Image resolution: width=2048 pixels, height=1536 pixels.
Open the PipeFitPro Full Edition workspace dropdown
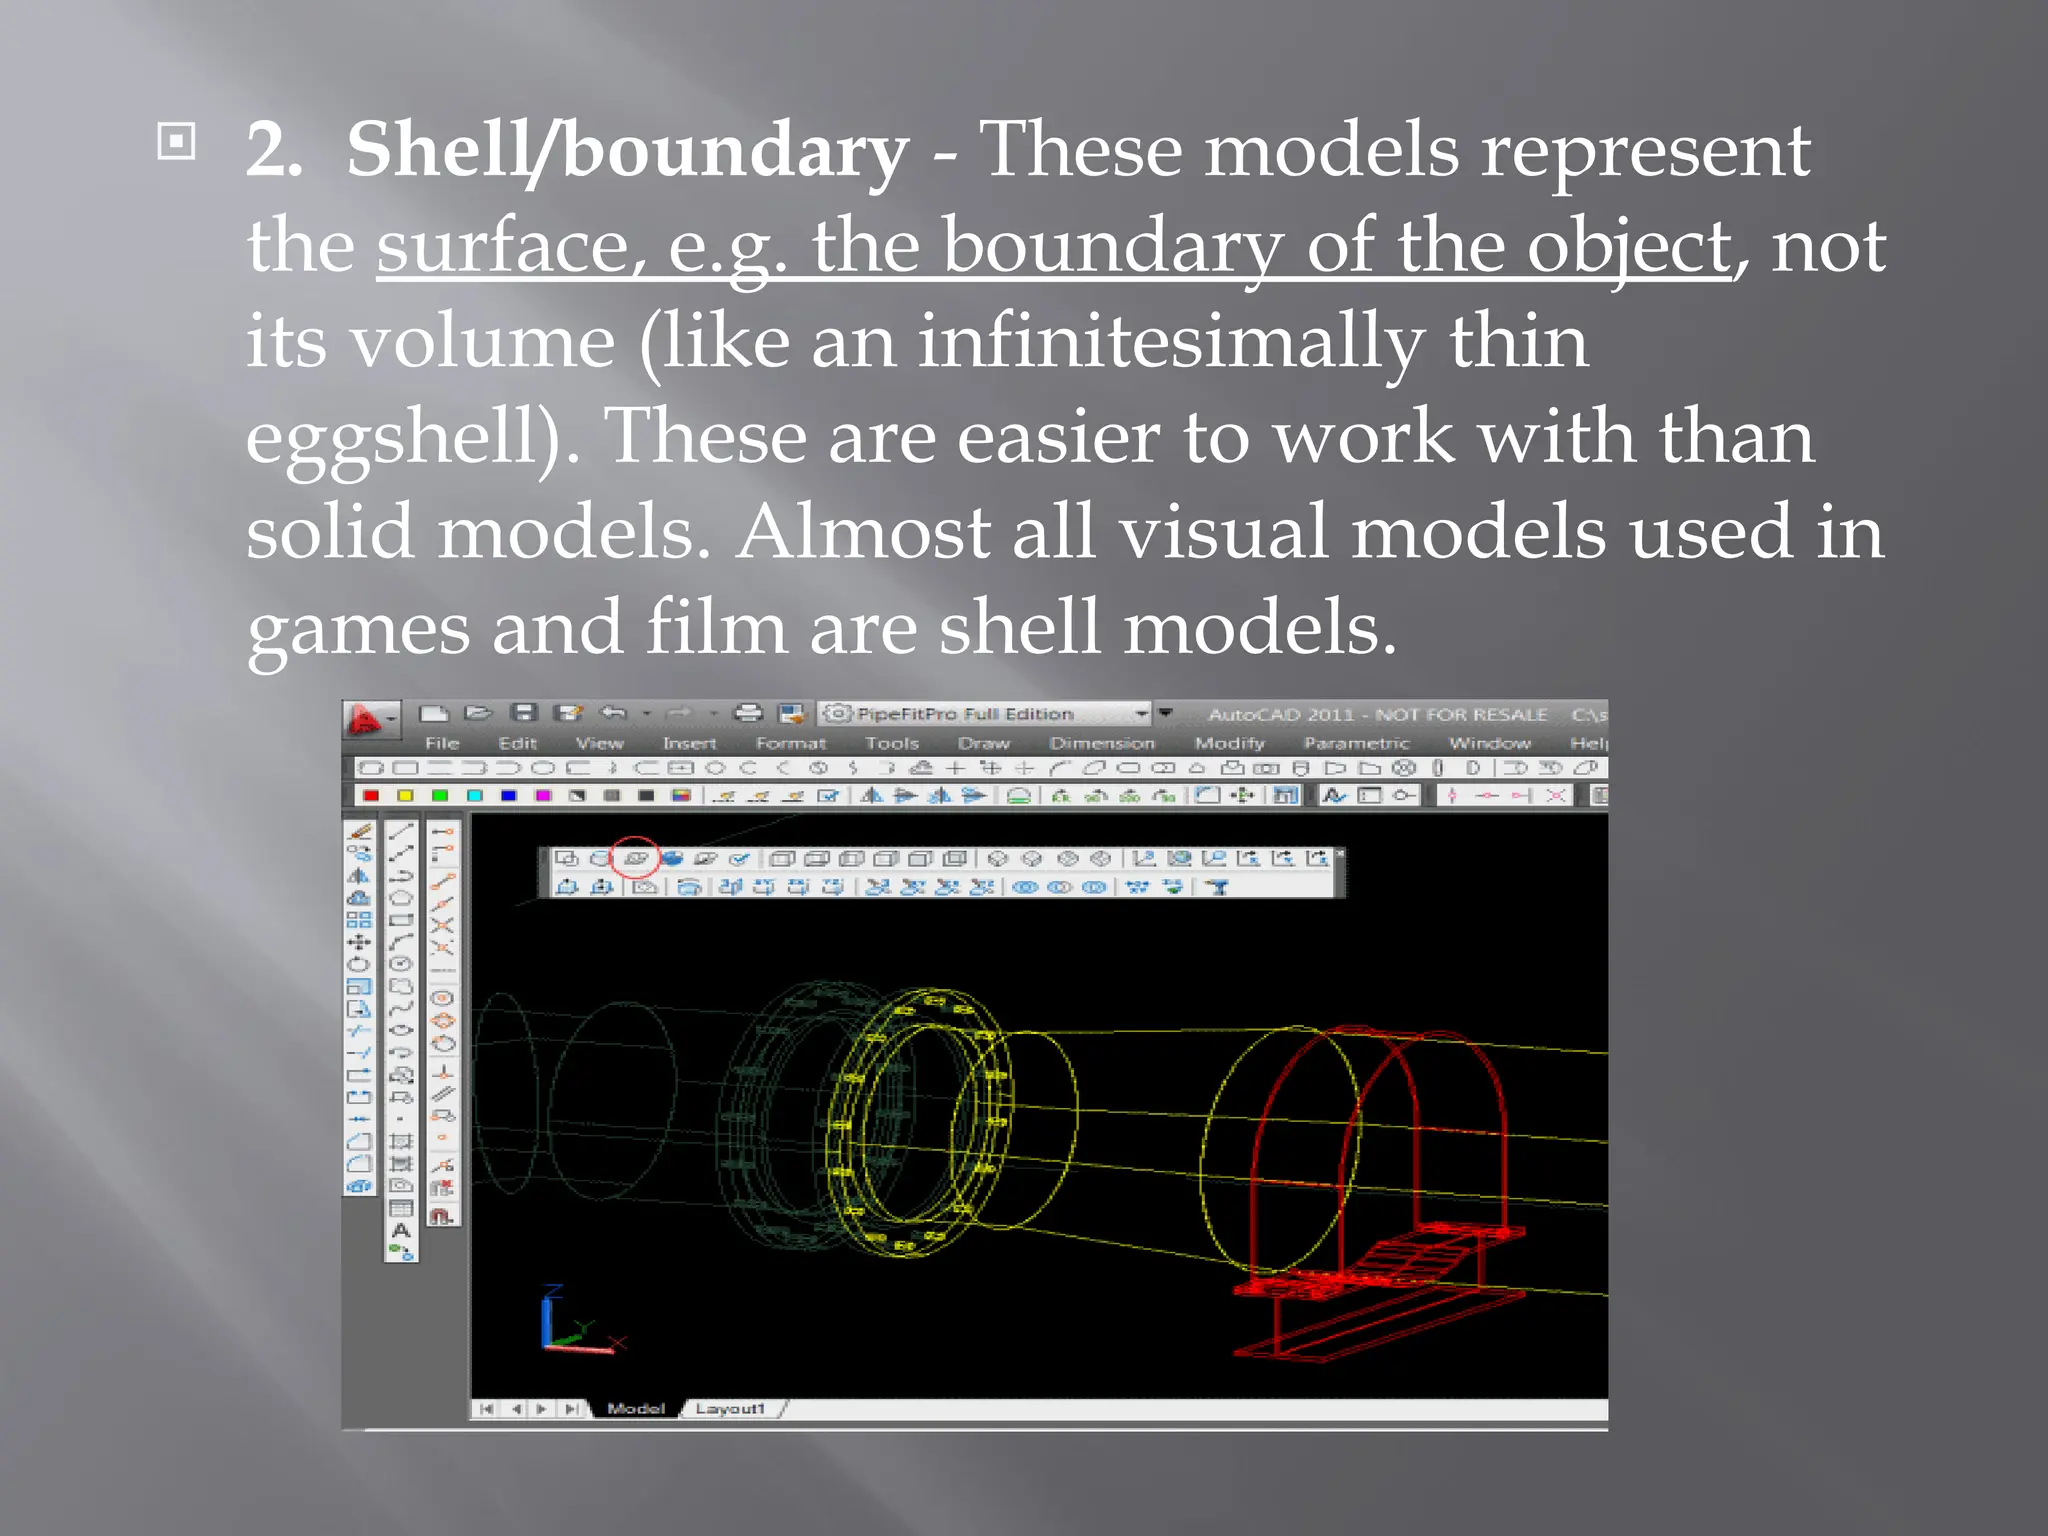tap(985, 714)
